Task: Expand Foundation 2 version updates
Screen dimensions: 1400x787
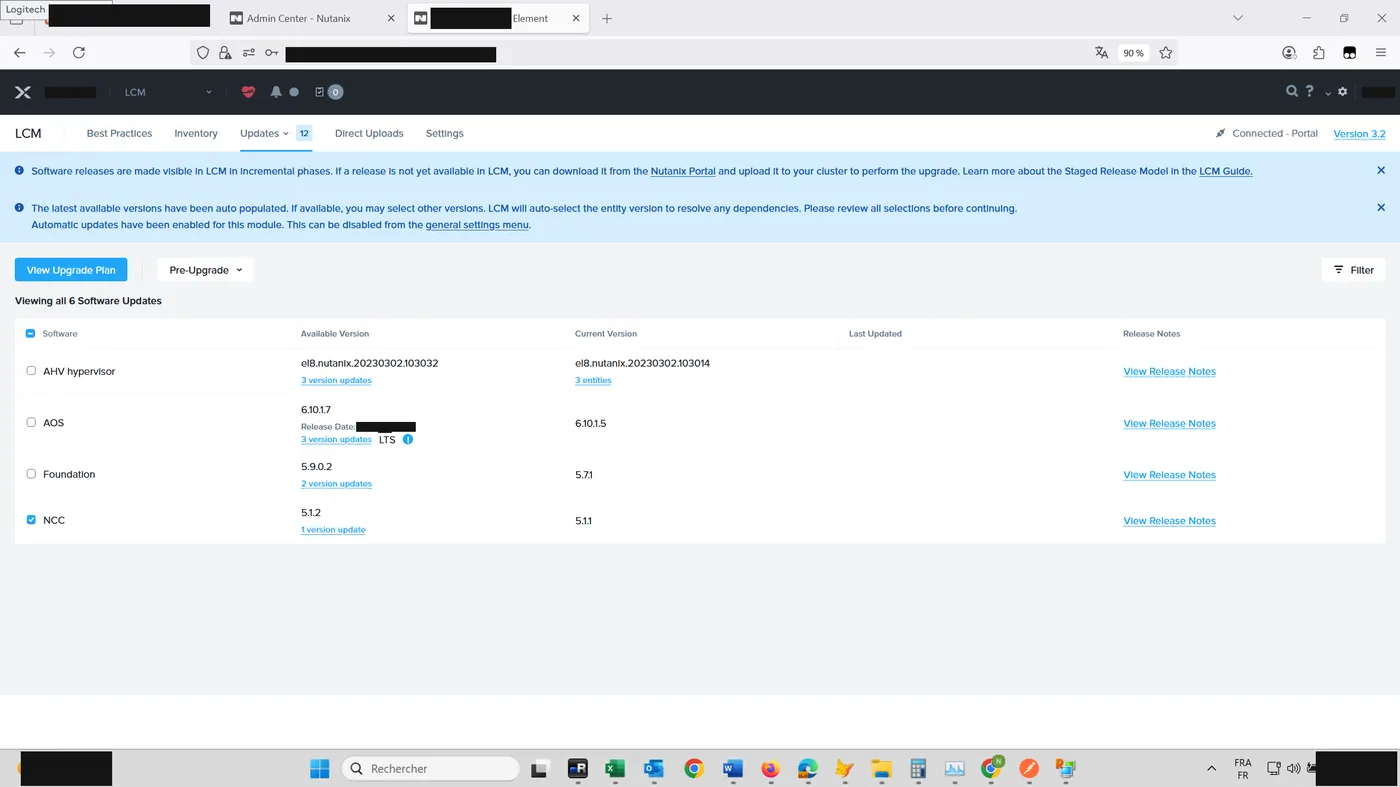Action: click(x=336, y=484)
